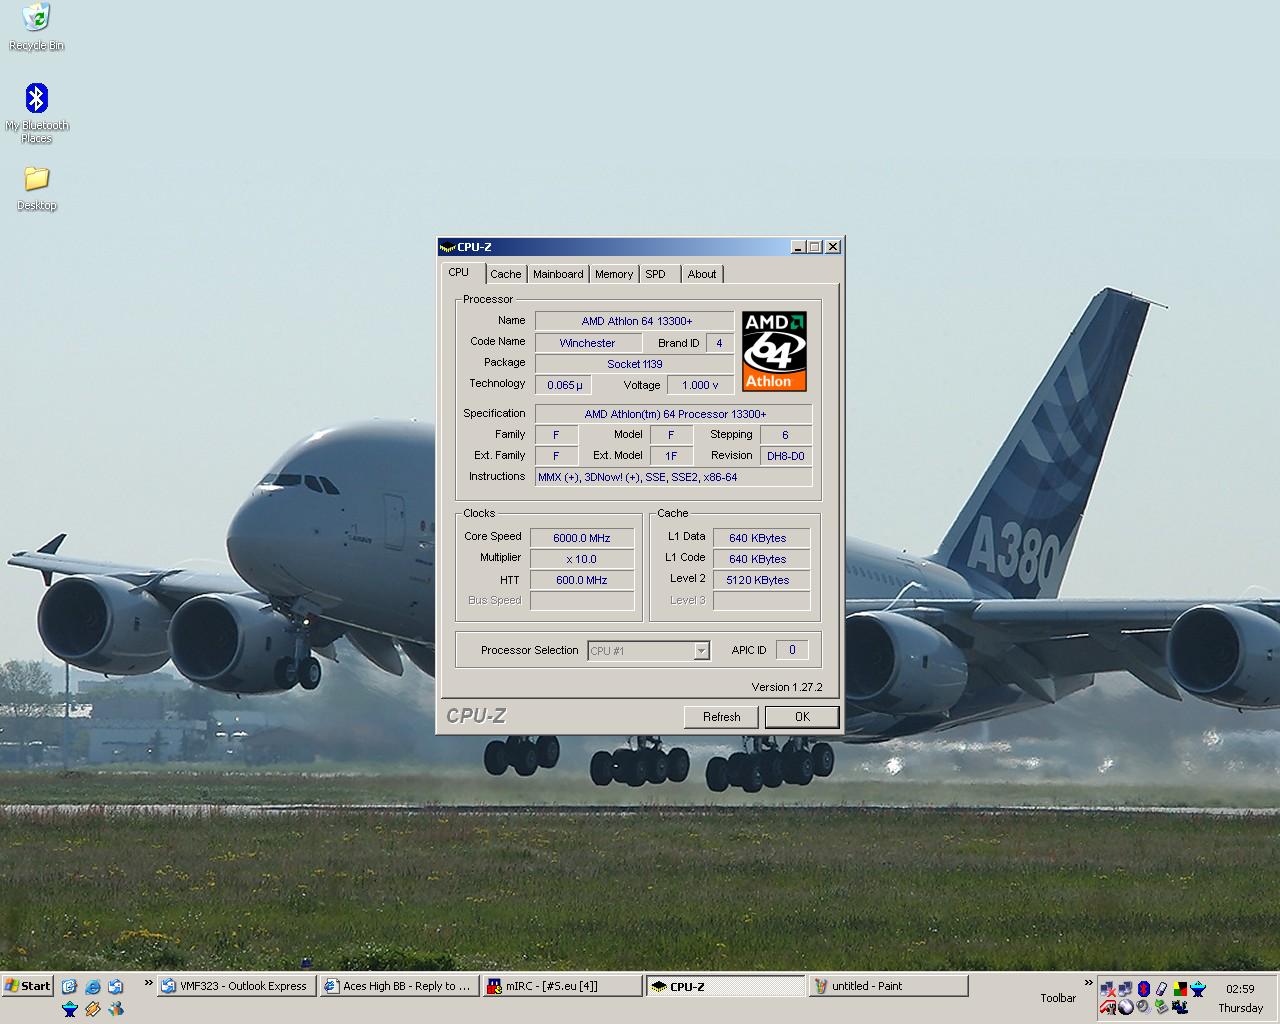Expand hidden Toolbar items chevron
The image size is (1280, 1024).
1088,983
